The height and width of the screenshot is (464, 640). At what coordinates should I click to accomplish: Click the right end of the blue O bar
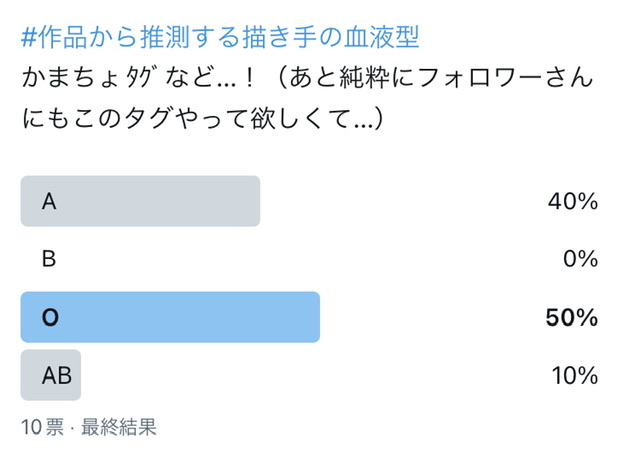[312, 317]
